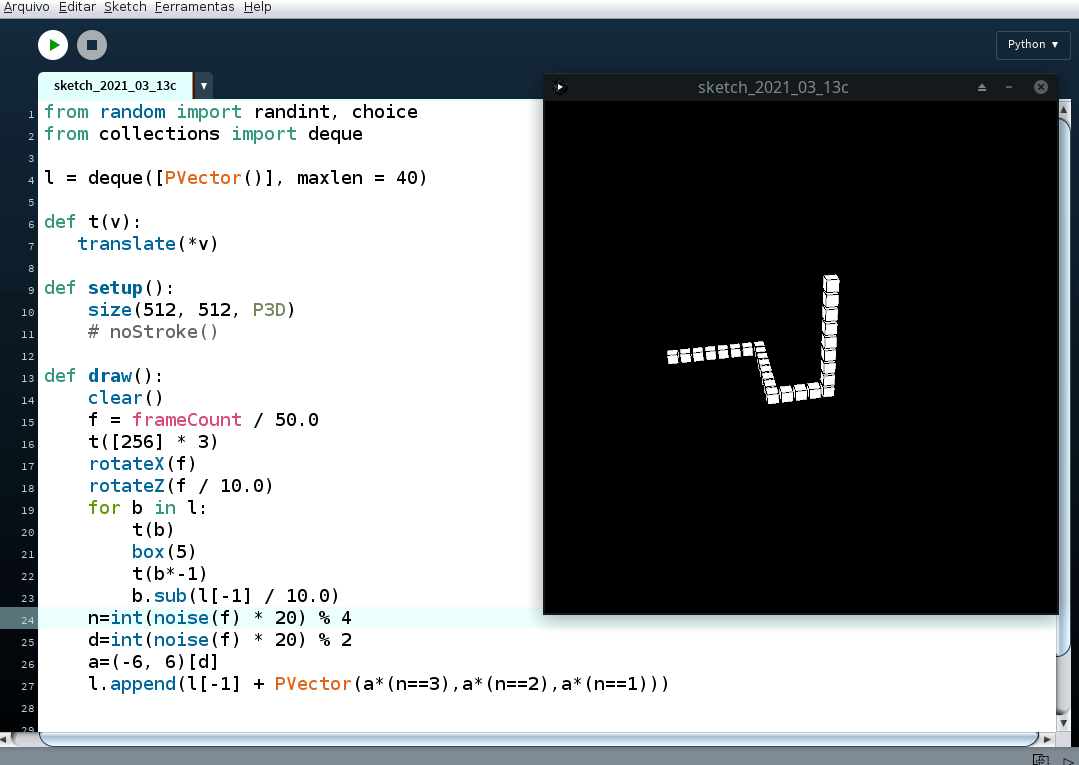
Task: Click the 'box(5)' line
Action: (164, 552)
